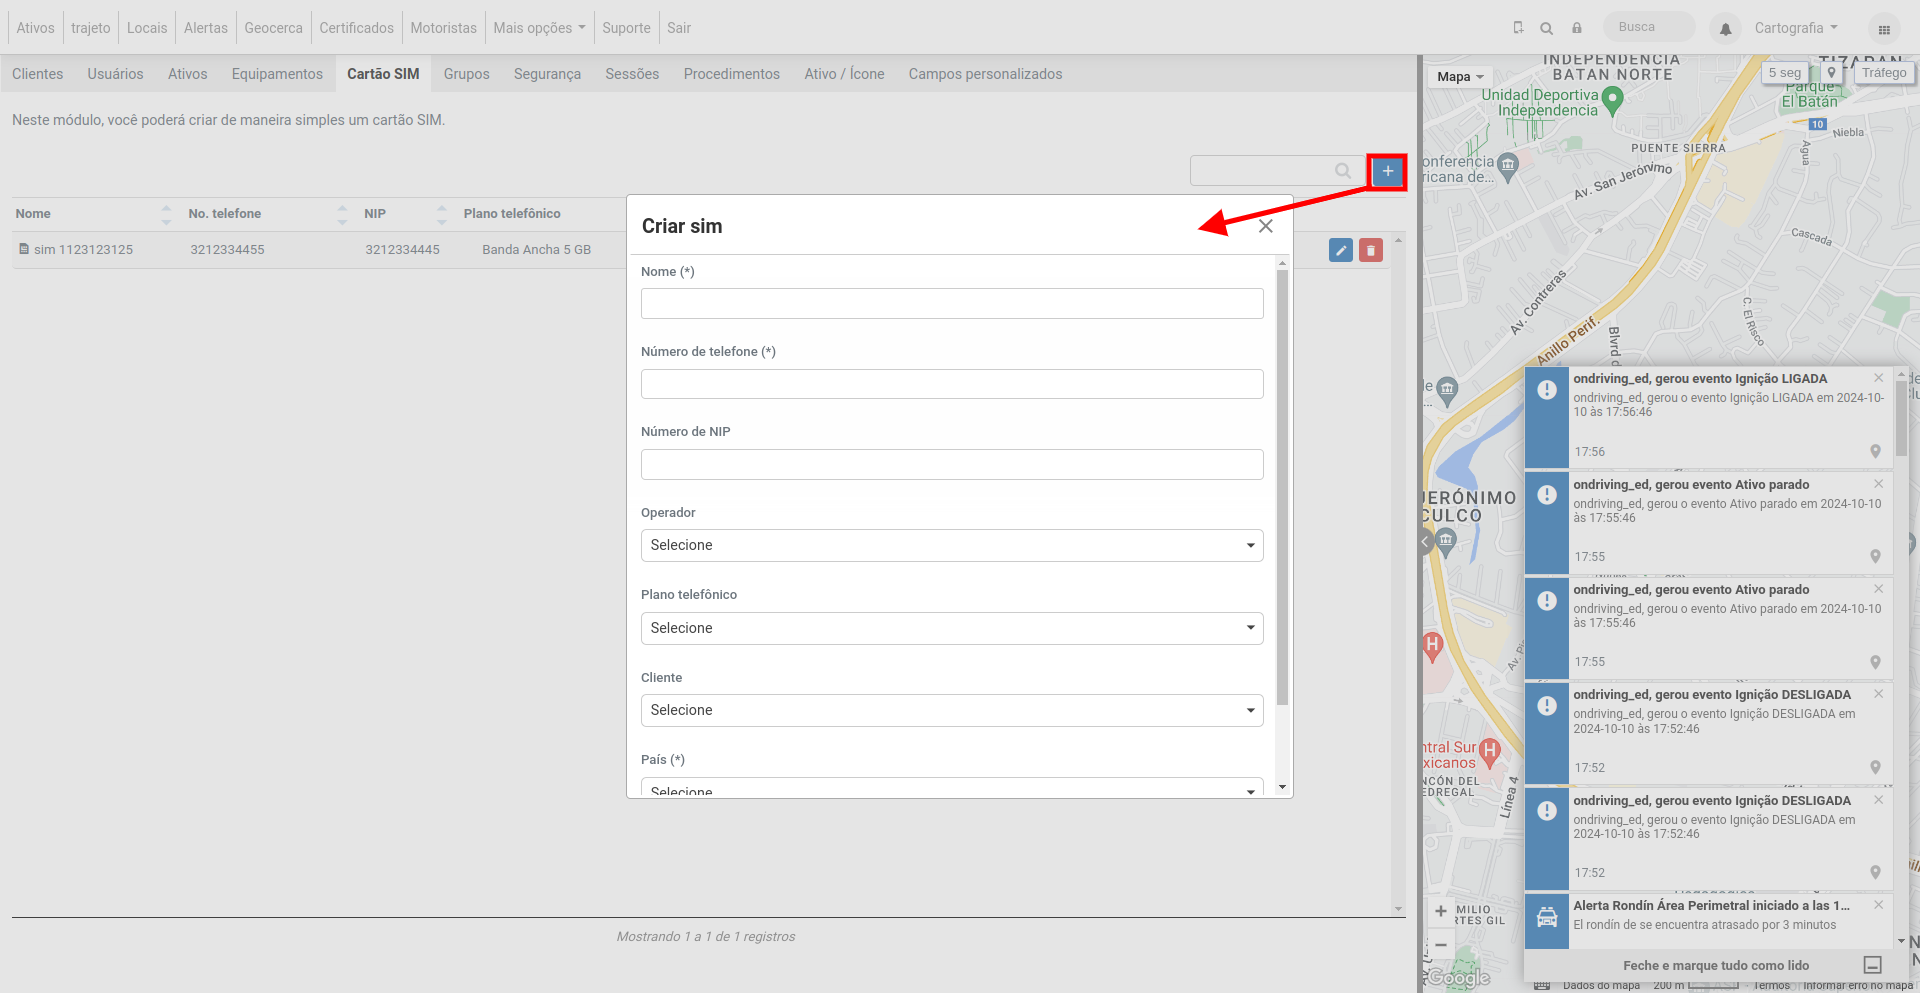Toggle the Tráfego map button
Screen dimensions: 1920x993
click(x=1883, y=73)
